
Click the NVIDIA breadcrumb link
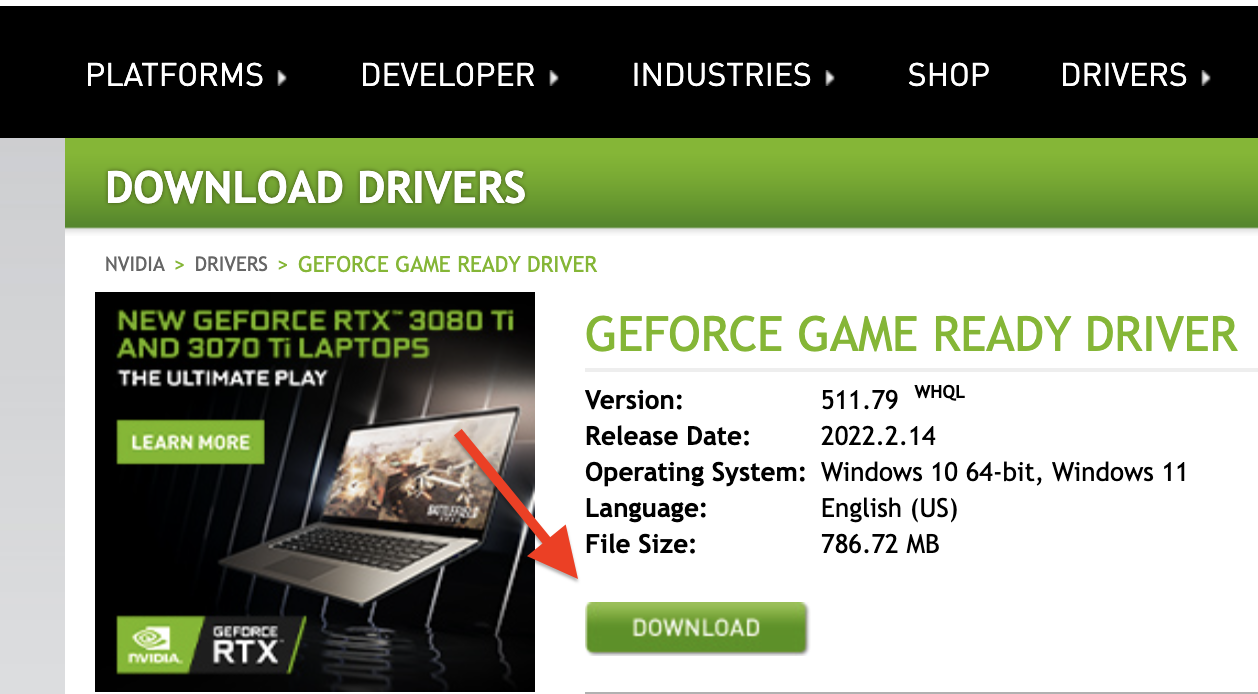click(x=135, y=265)
